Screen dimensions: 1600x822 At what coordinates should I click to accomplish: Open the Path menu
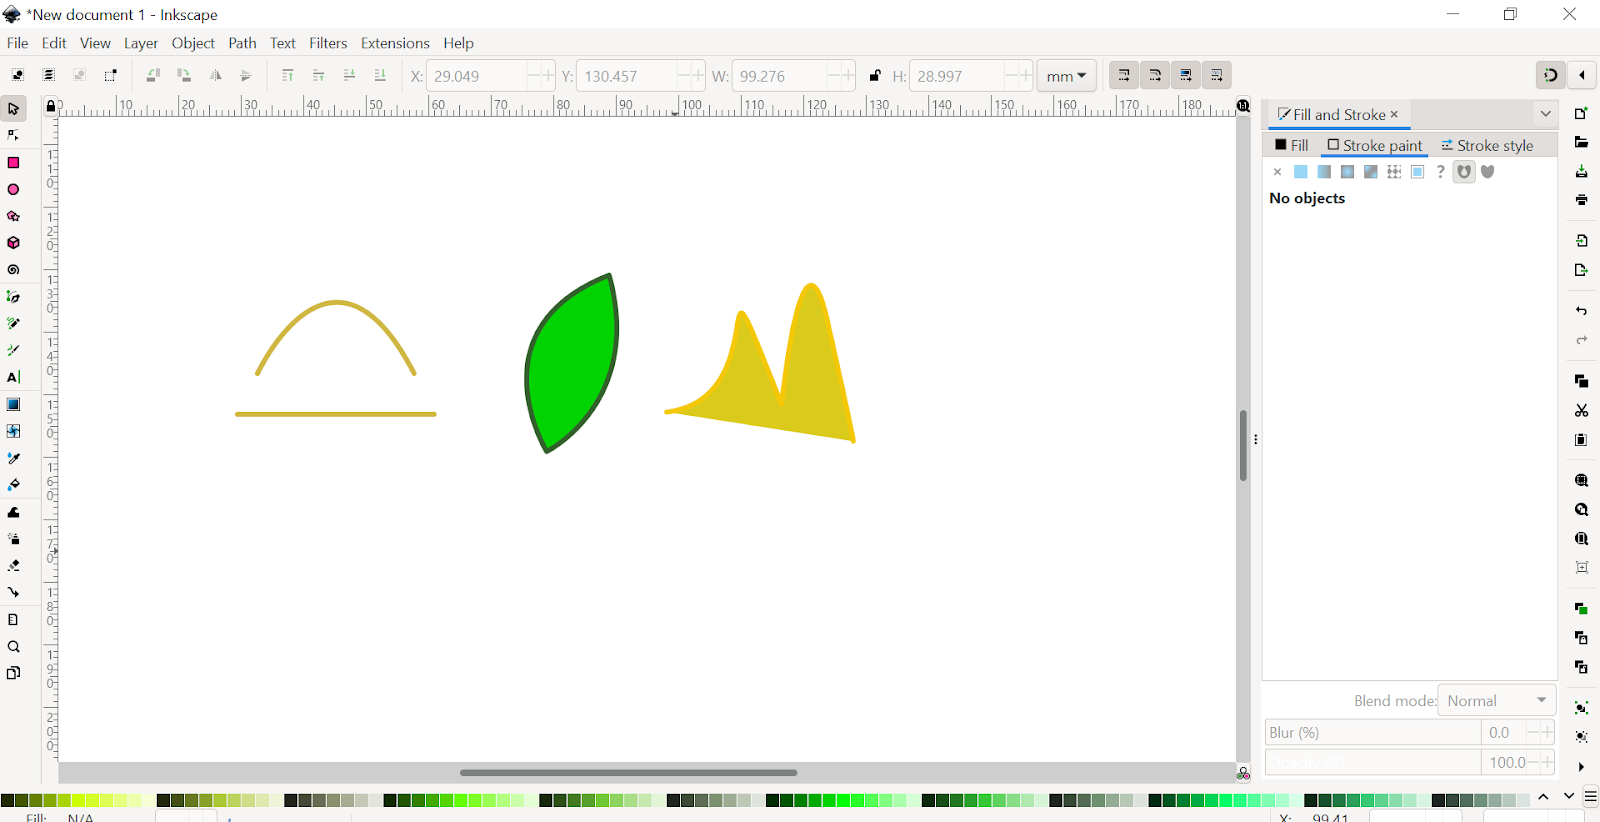point(242,43)
